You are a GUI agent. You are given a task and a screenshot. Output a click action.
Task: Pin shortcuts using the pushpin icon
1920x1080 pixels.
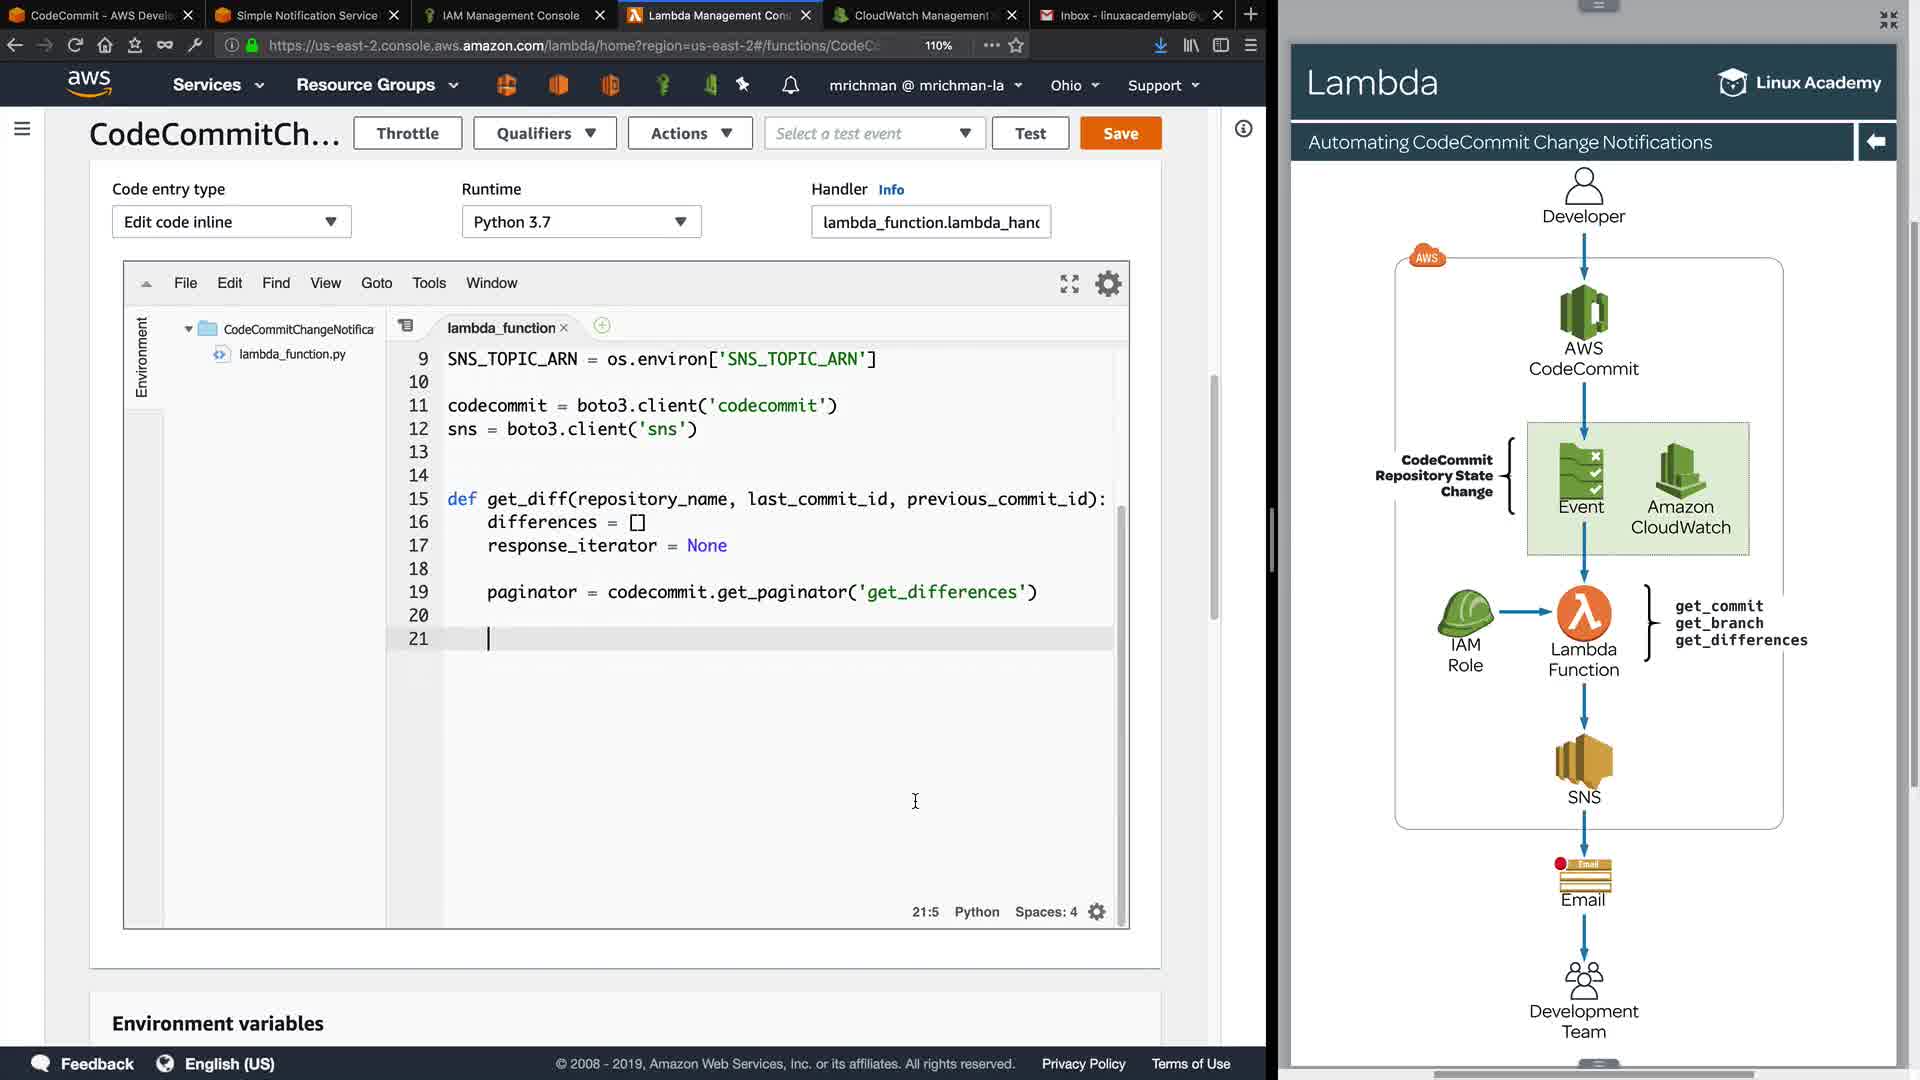coord(743,85)
